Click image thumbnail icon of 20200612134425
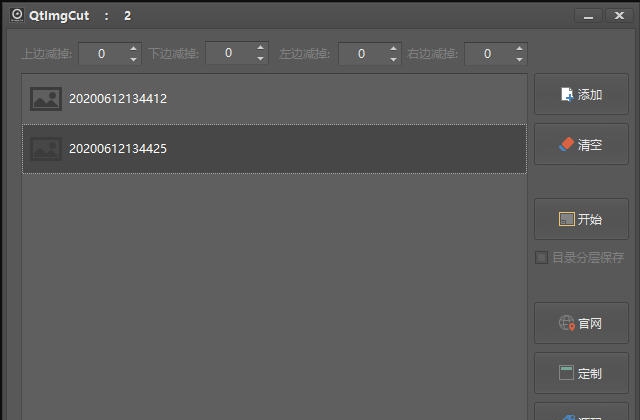The width and height of the screenshot is (640, 420). pos(46,149)
